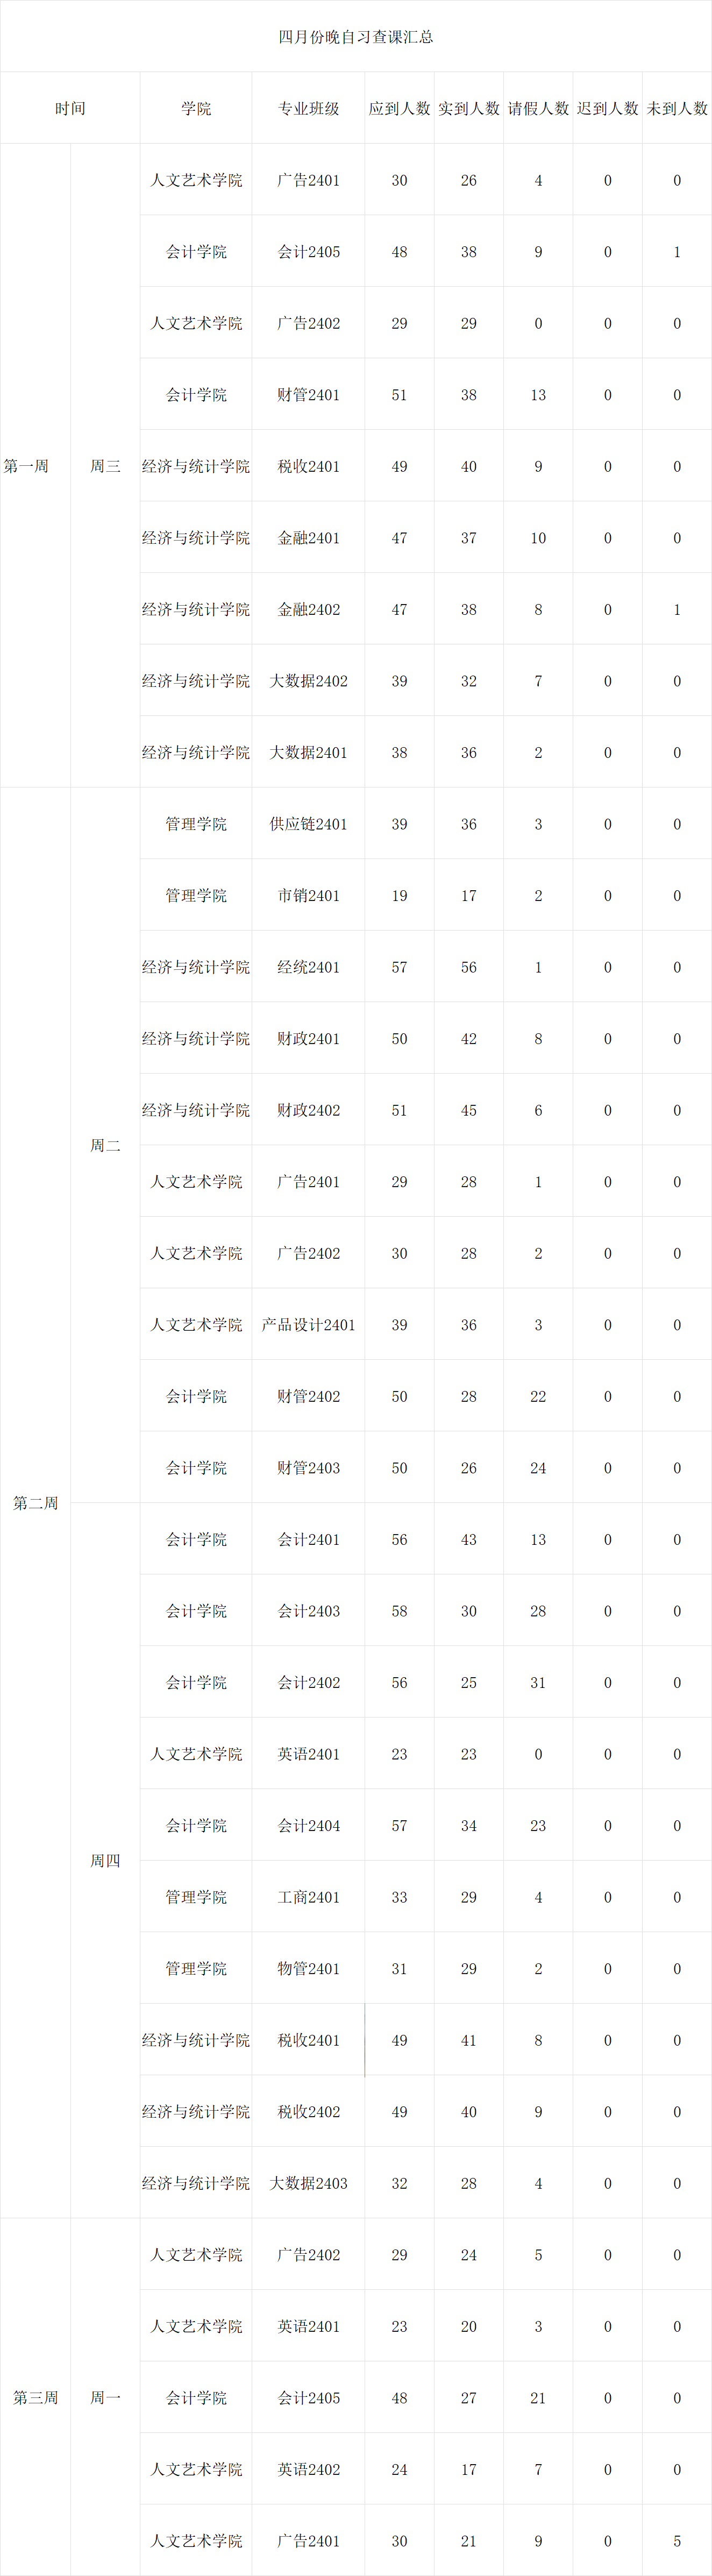Click 会计学院 cell in 会计2404 row
The width and height of the screenshot is (712, 2576).
click(196, 1826)
